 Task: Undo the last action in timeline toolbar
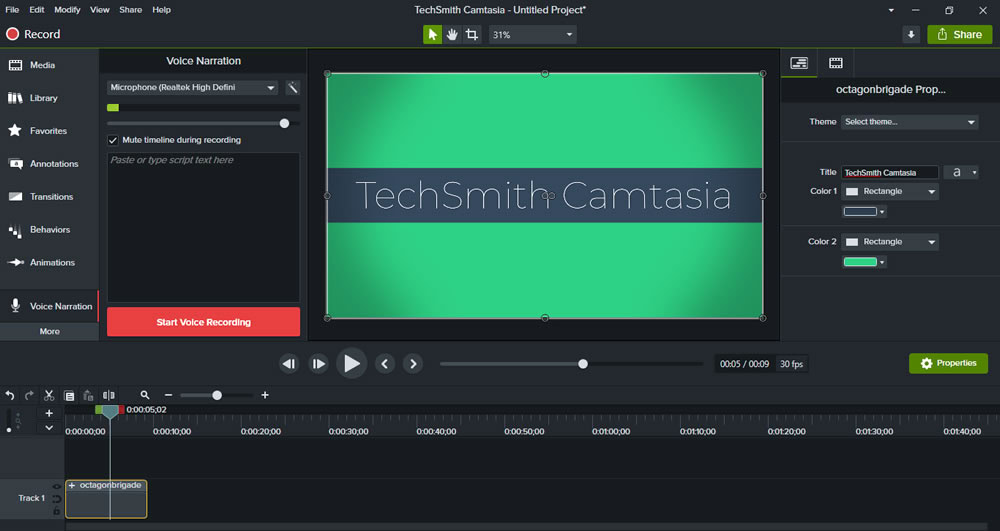10,395
